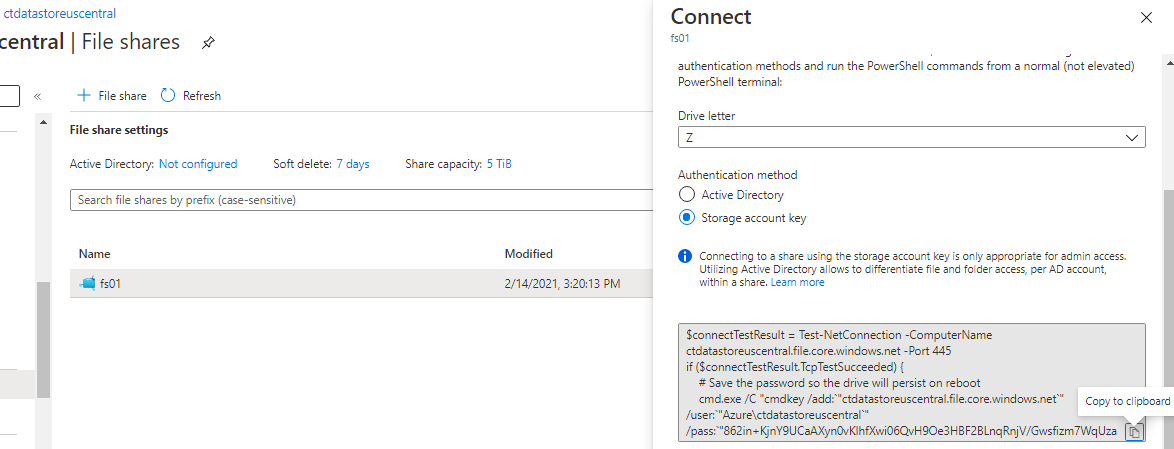
Task: Click the fs01 subtitle under Connect
Action: (x=679, y=37)
